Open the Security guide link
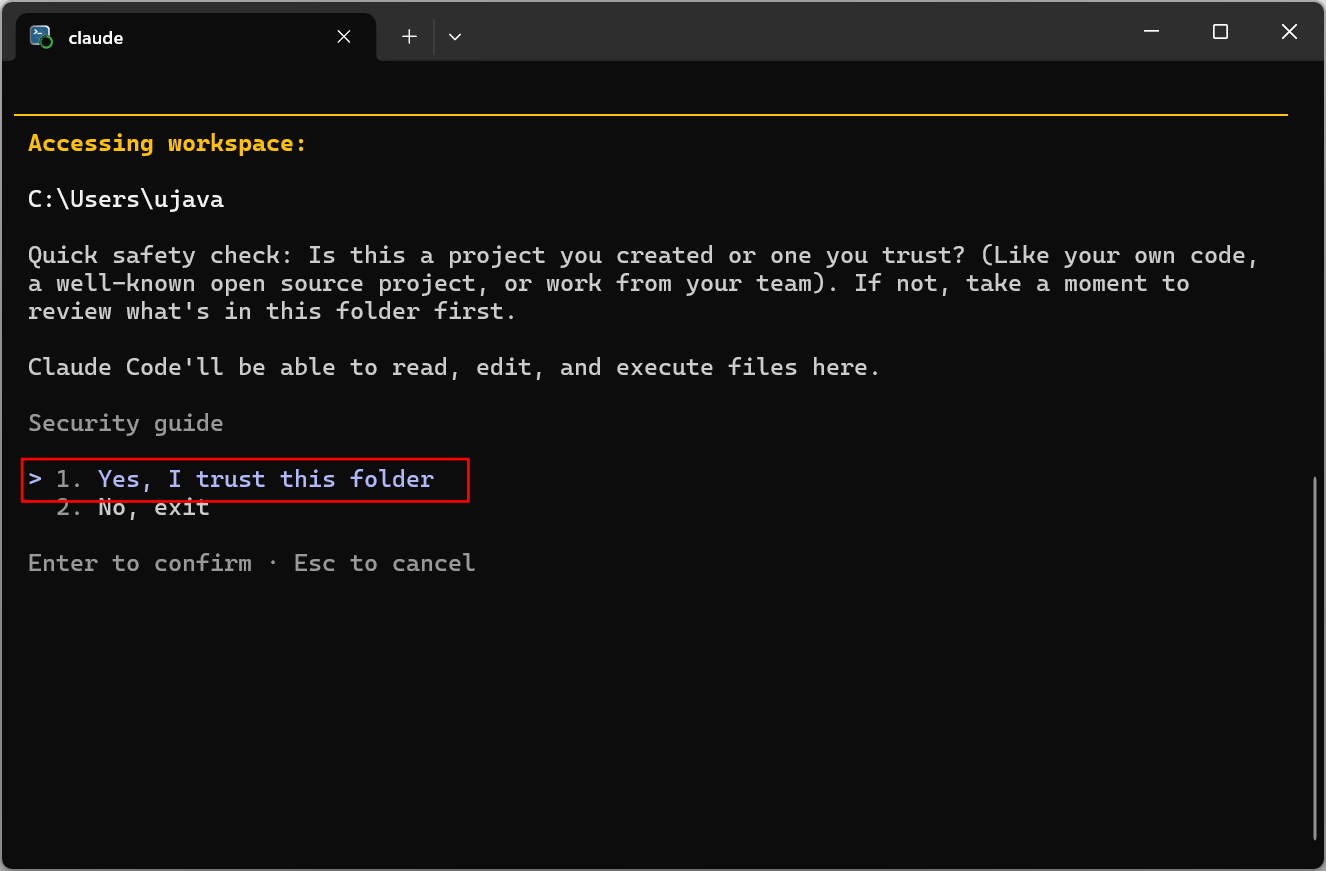The image size is (1326, 871). click(125, 423)
